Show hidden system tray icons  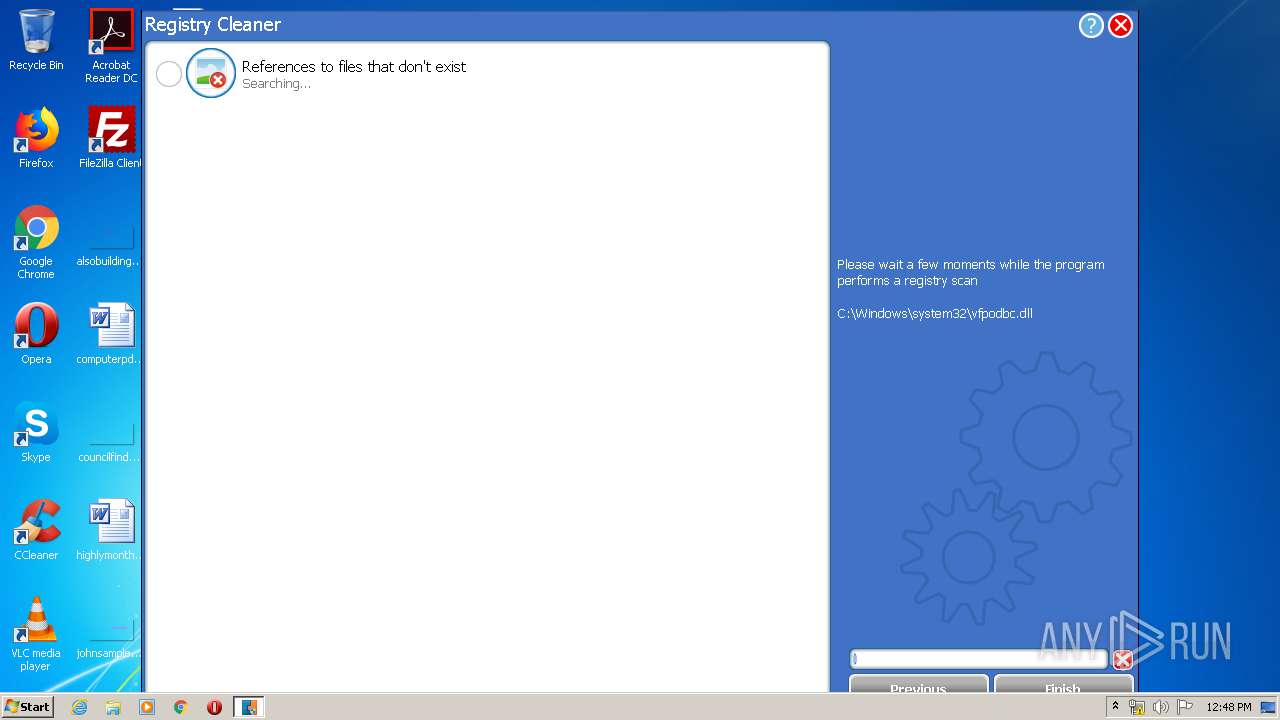[x=1115, y=707]
